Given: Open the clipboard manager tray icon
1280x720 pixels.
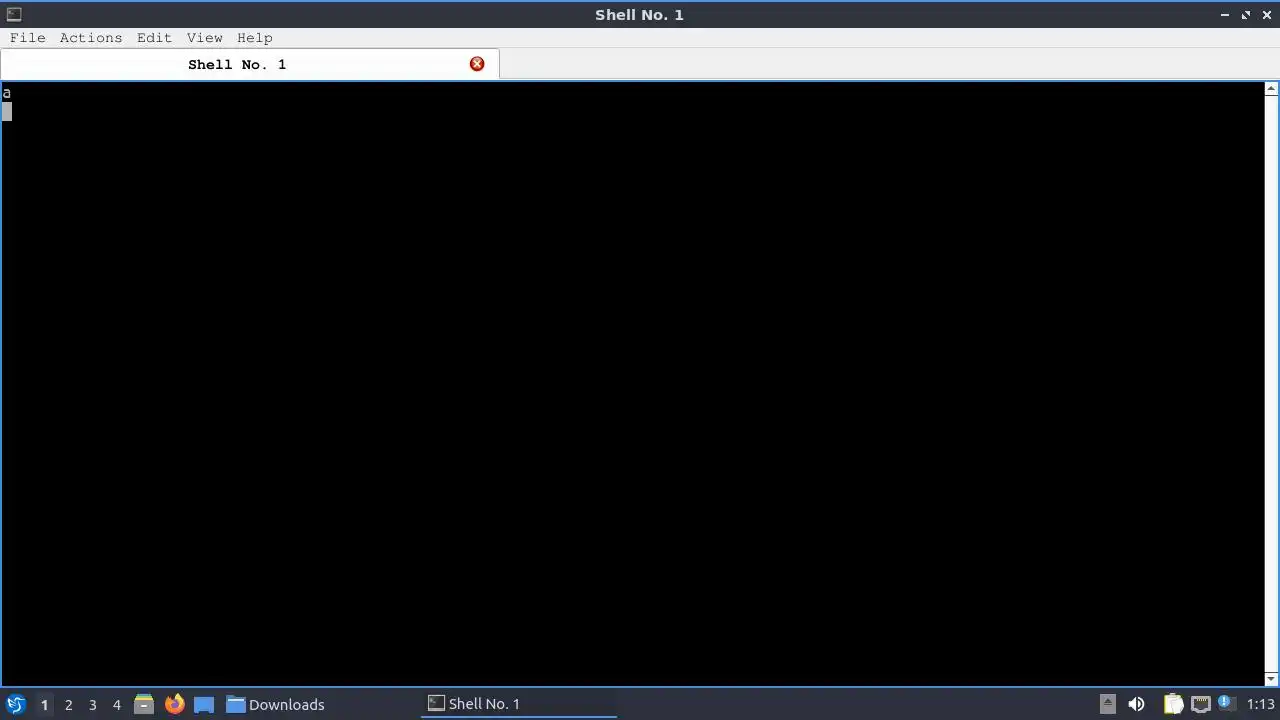Looking at the screenshot, I should point(1173,704).
